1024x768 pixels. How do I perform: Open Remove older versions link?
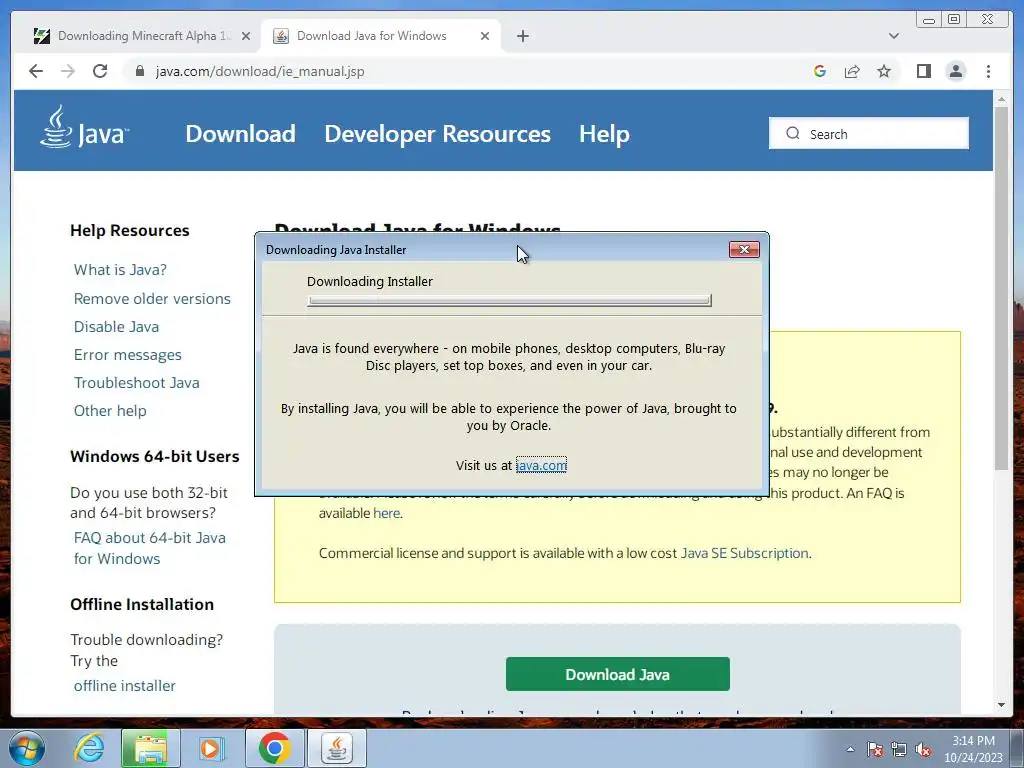(x=152, y=298)
